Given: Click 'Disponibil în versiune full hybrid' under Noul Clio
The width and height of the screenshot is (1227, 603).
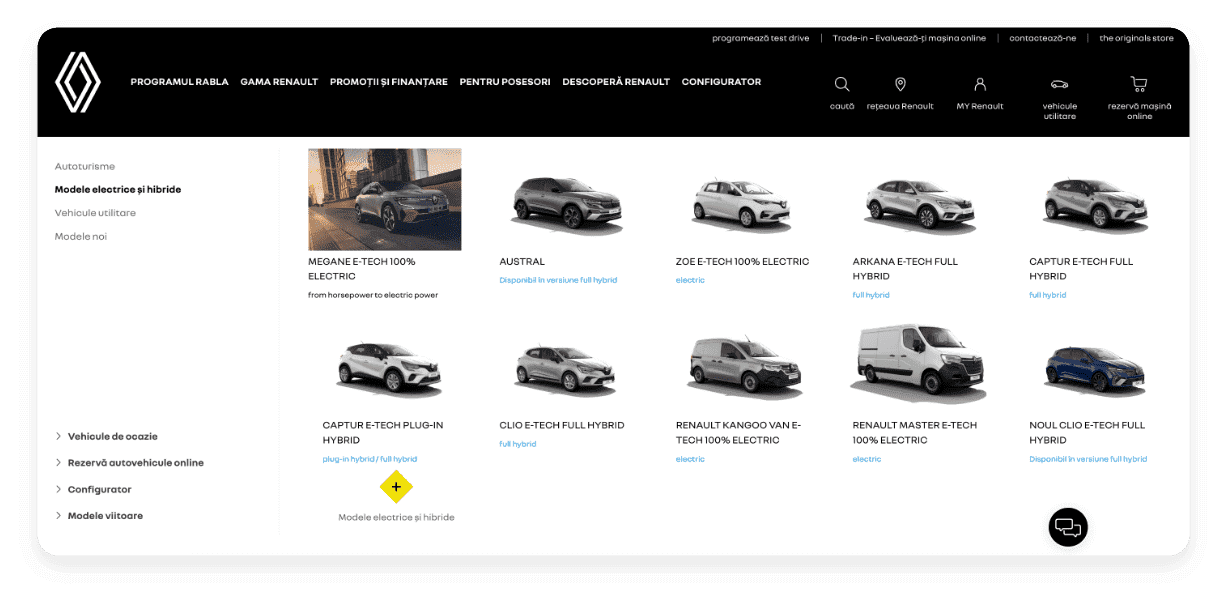Looking at the screenshot, I should (x=1088, y=459).
